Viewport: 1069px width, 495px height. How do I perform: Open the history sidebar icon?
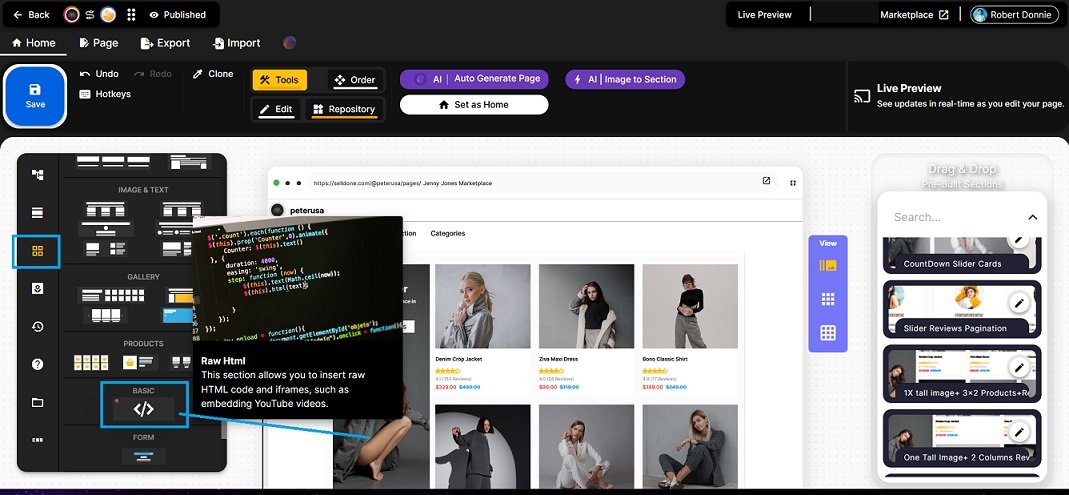coord(37,327)
